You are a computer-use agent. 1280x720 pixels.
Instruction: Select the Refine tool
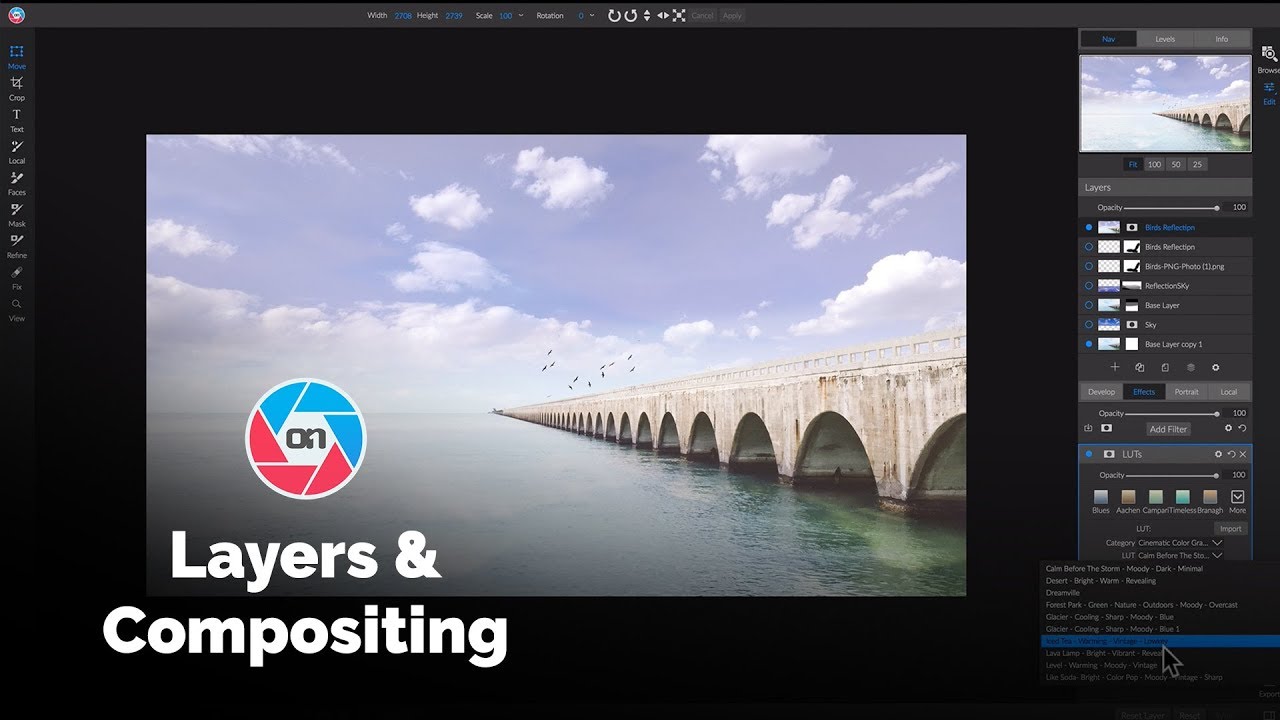pyautogui.click(x=17, y=246)
